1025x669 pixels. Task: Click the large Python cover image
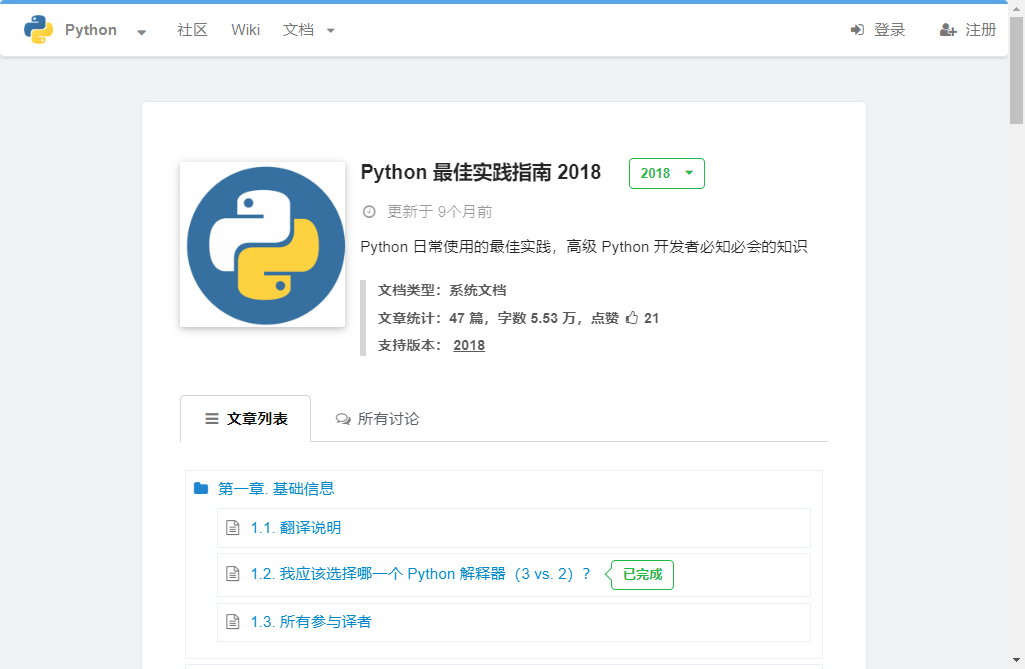point(262,245)
